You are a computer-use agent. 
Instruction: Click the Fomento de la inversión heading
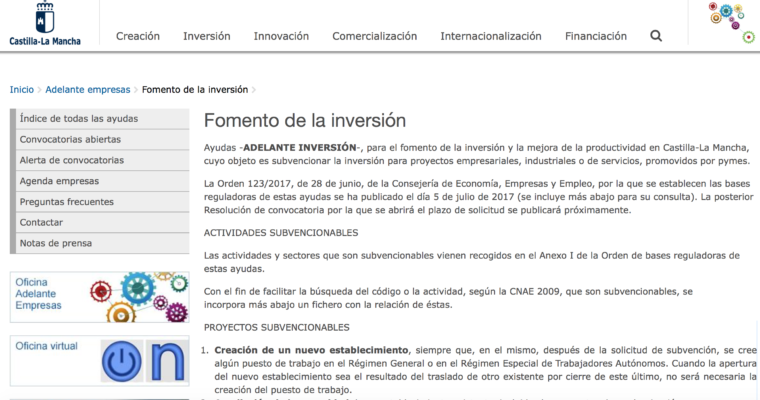pyautogui.click(x=304, y=120)
